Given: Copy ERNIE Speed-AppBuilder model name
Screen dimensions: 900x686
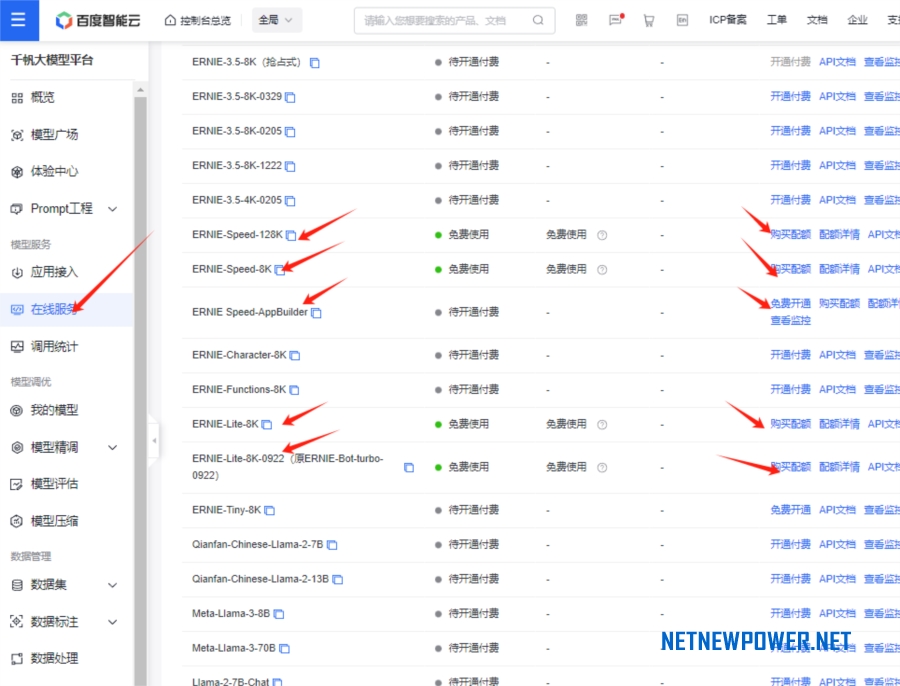Looking at the screenshot, I should 316,312.
